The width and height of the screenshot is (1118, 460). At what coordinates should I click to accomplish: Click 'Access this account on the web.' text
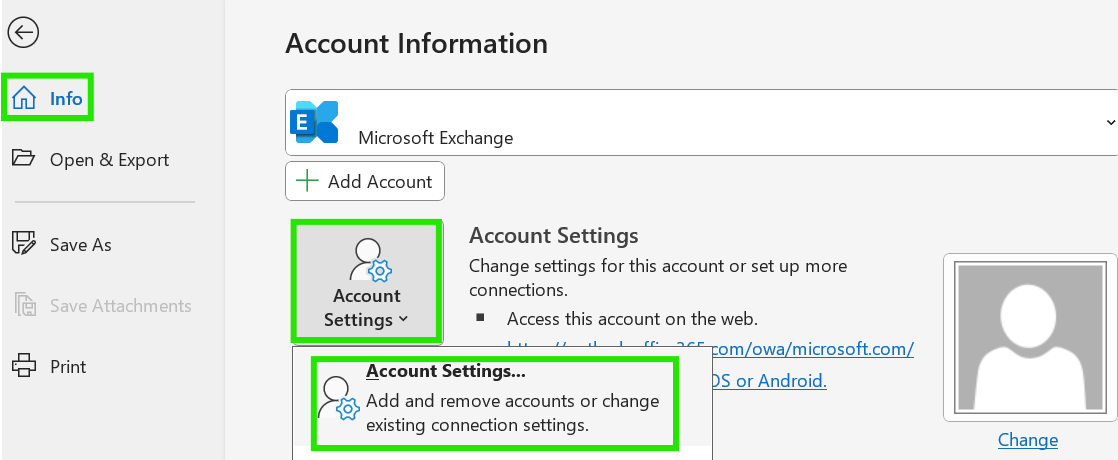pyautogui.click(x=632, y=318)
